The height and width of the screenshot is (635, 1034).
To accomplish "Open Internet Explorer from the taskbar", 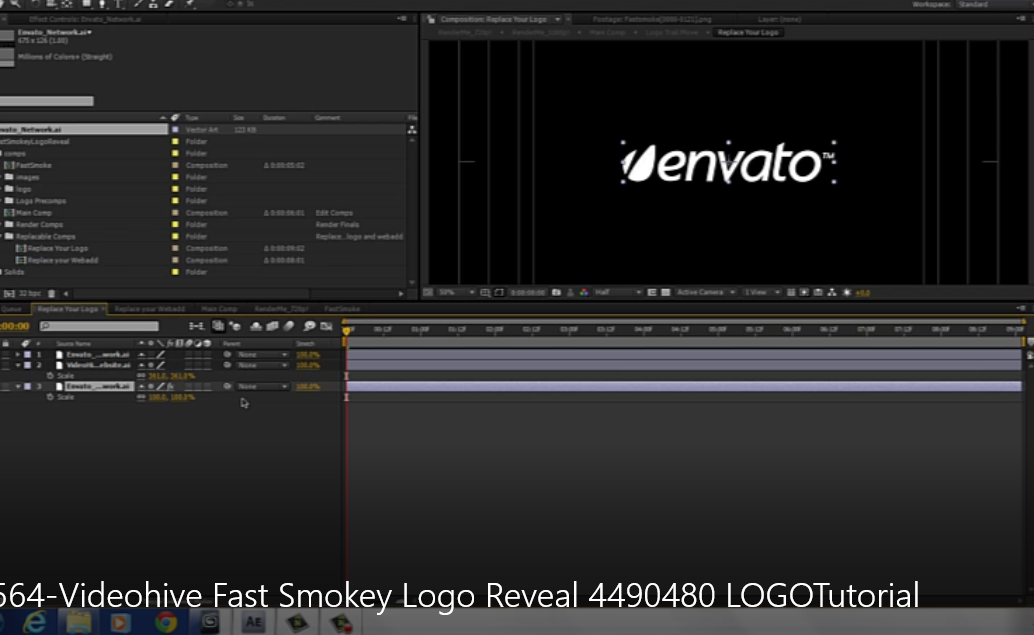I will pyautogui.click(x=34, y=622).
